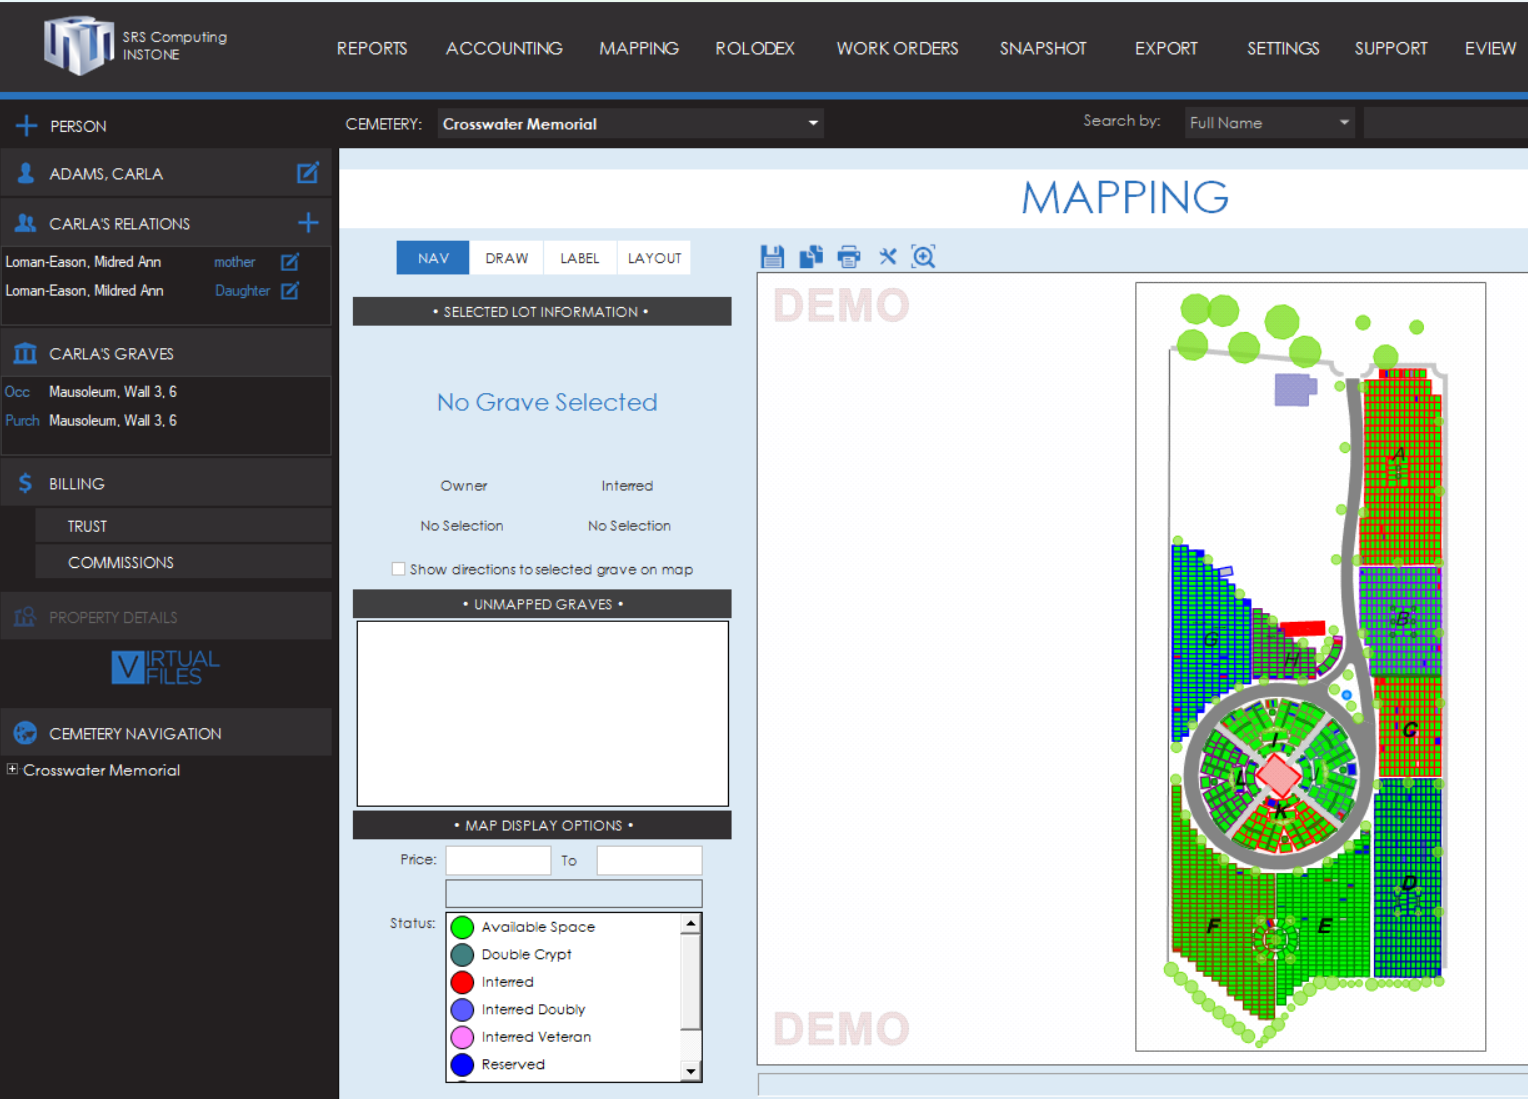Screen dimensions: 1528x1099
Task: Click the zoom-in magnifier icon
Action: click(x=924, y=257)
